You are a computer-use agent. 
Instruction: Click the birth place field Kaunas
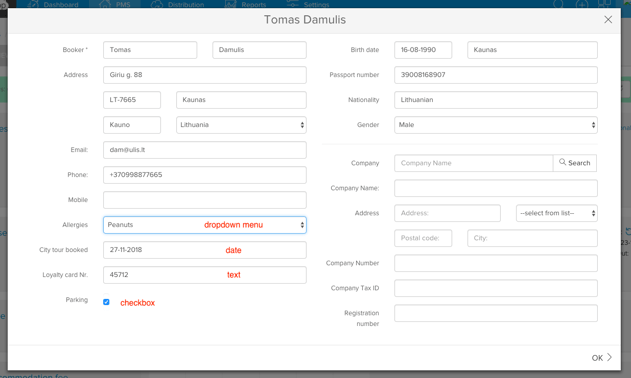[x=532, y=50]
